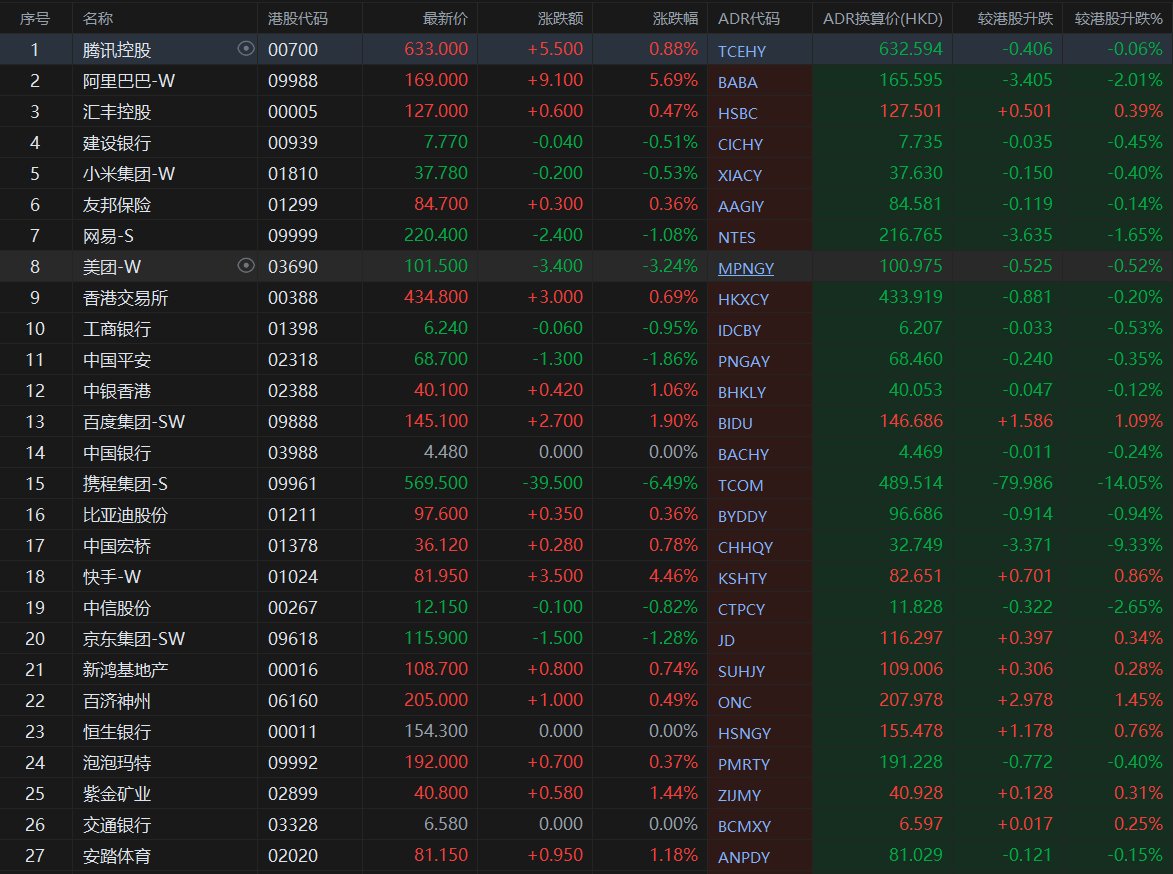Click the ADR代码 column header
Viewport: 1173px width, 874px height.
(748, 18)
